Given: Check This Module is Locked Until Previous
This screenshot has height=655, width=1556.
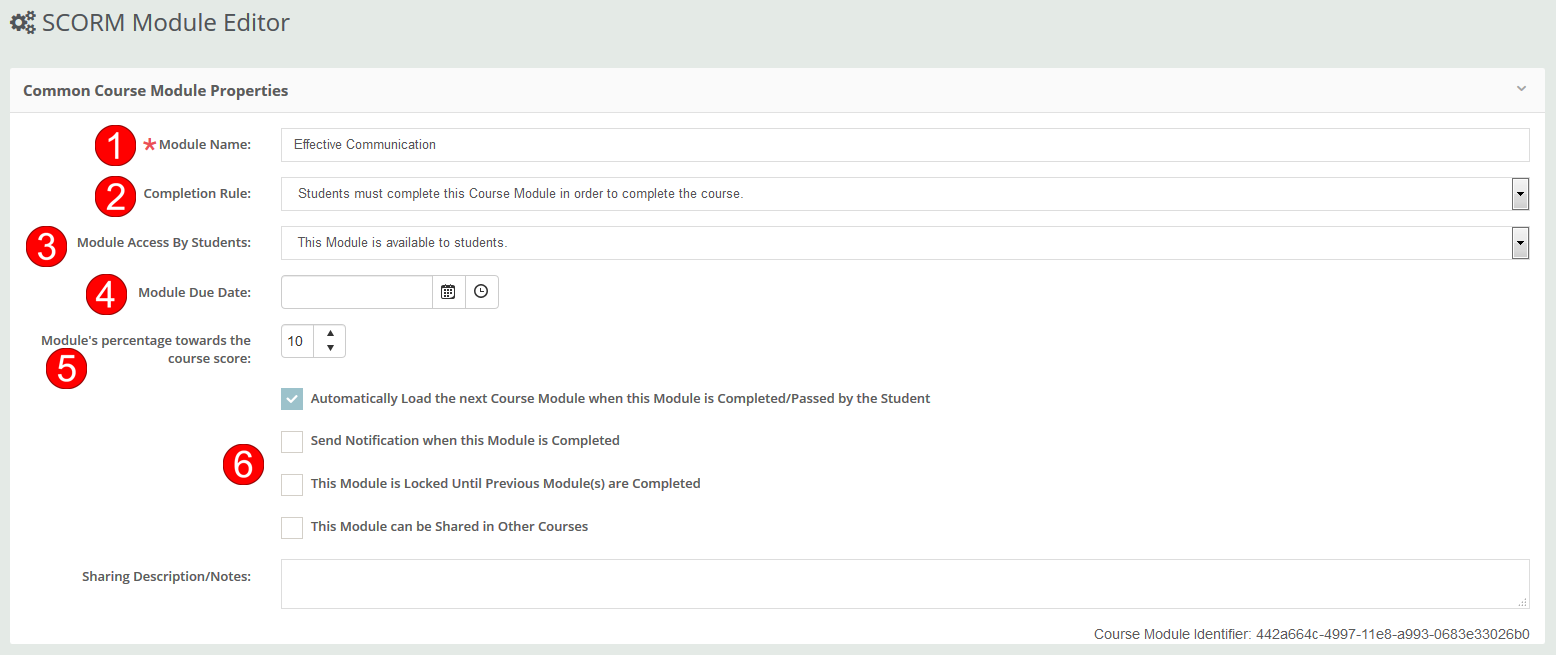Looking at the screenshot, I should click(x=292, y=484).
